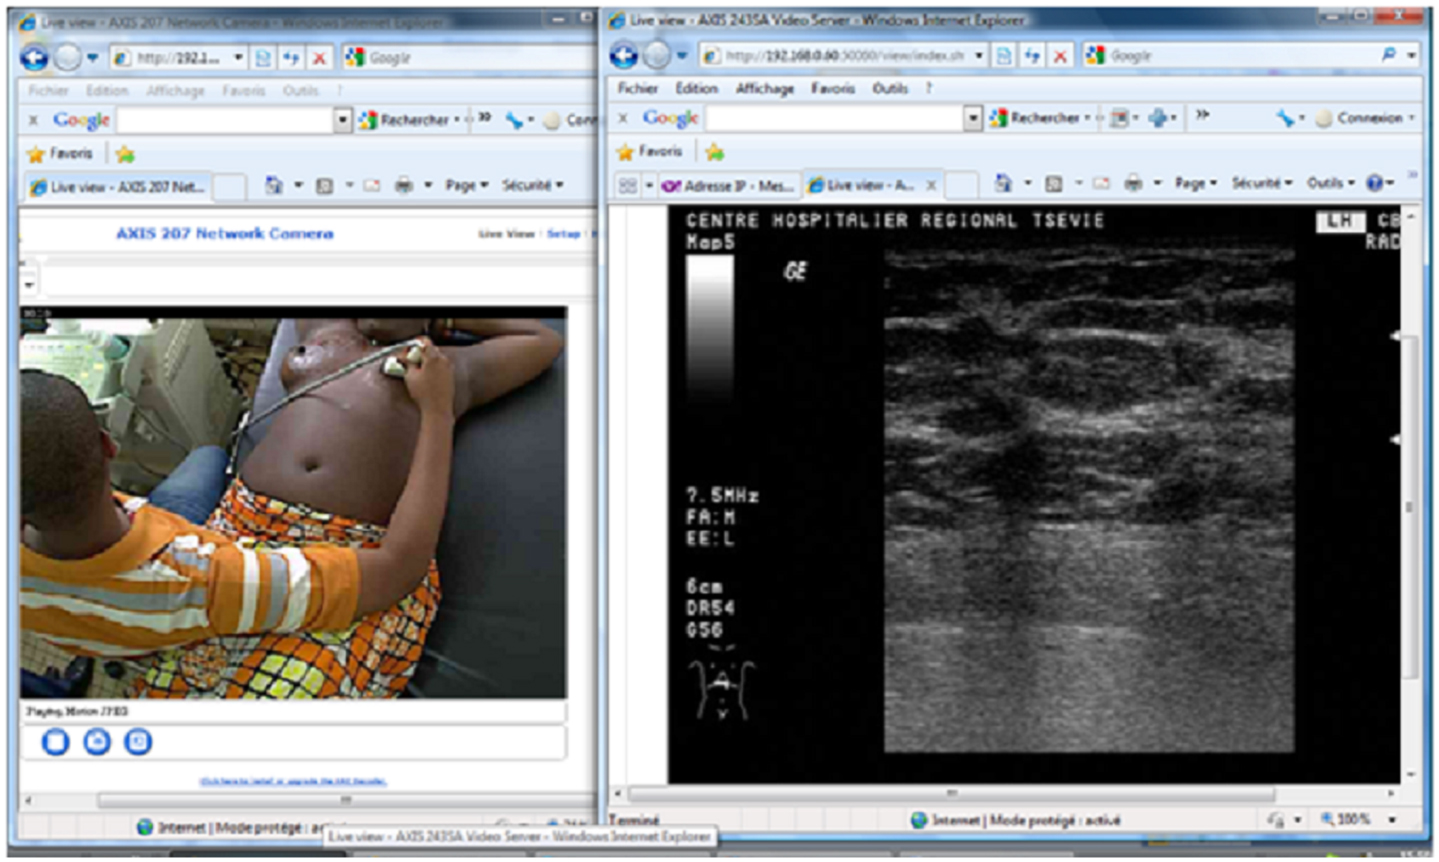Open Sécurité menu in AXIS 207 window
The width and height of the screenshot is (1439, 862).
pyautogui.click(x=532, y=185)
